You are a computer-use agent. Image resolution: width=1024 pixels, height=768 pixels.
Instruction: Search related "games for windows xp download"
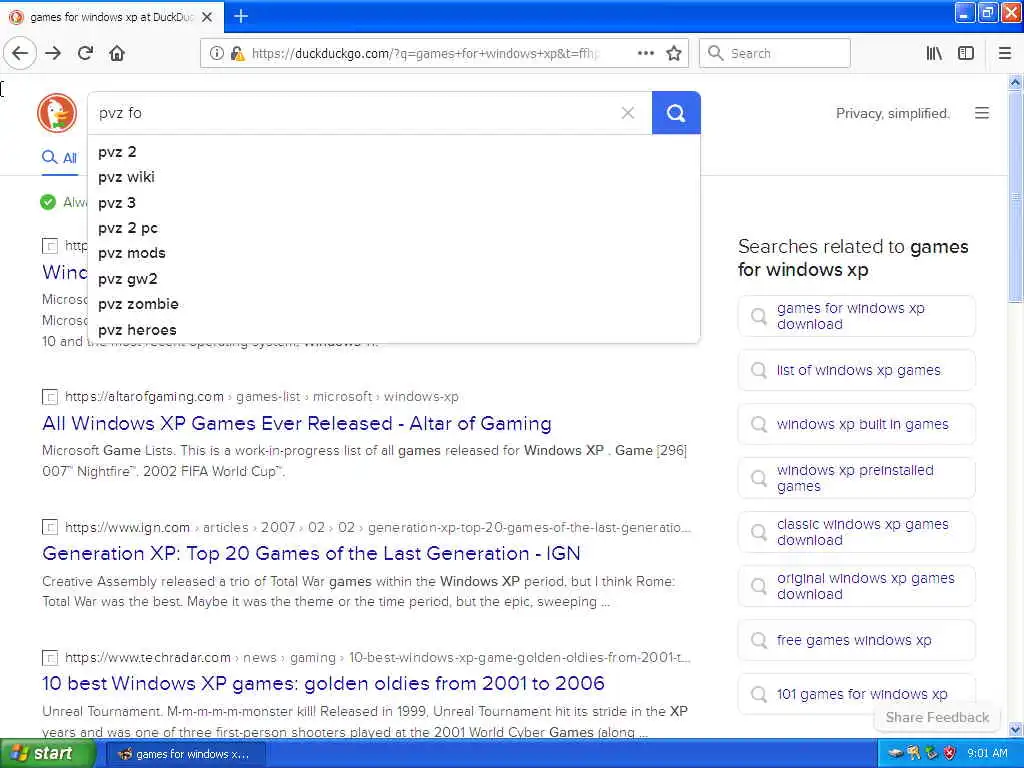coord(856,316)
